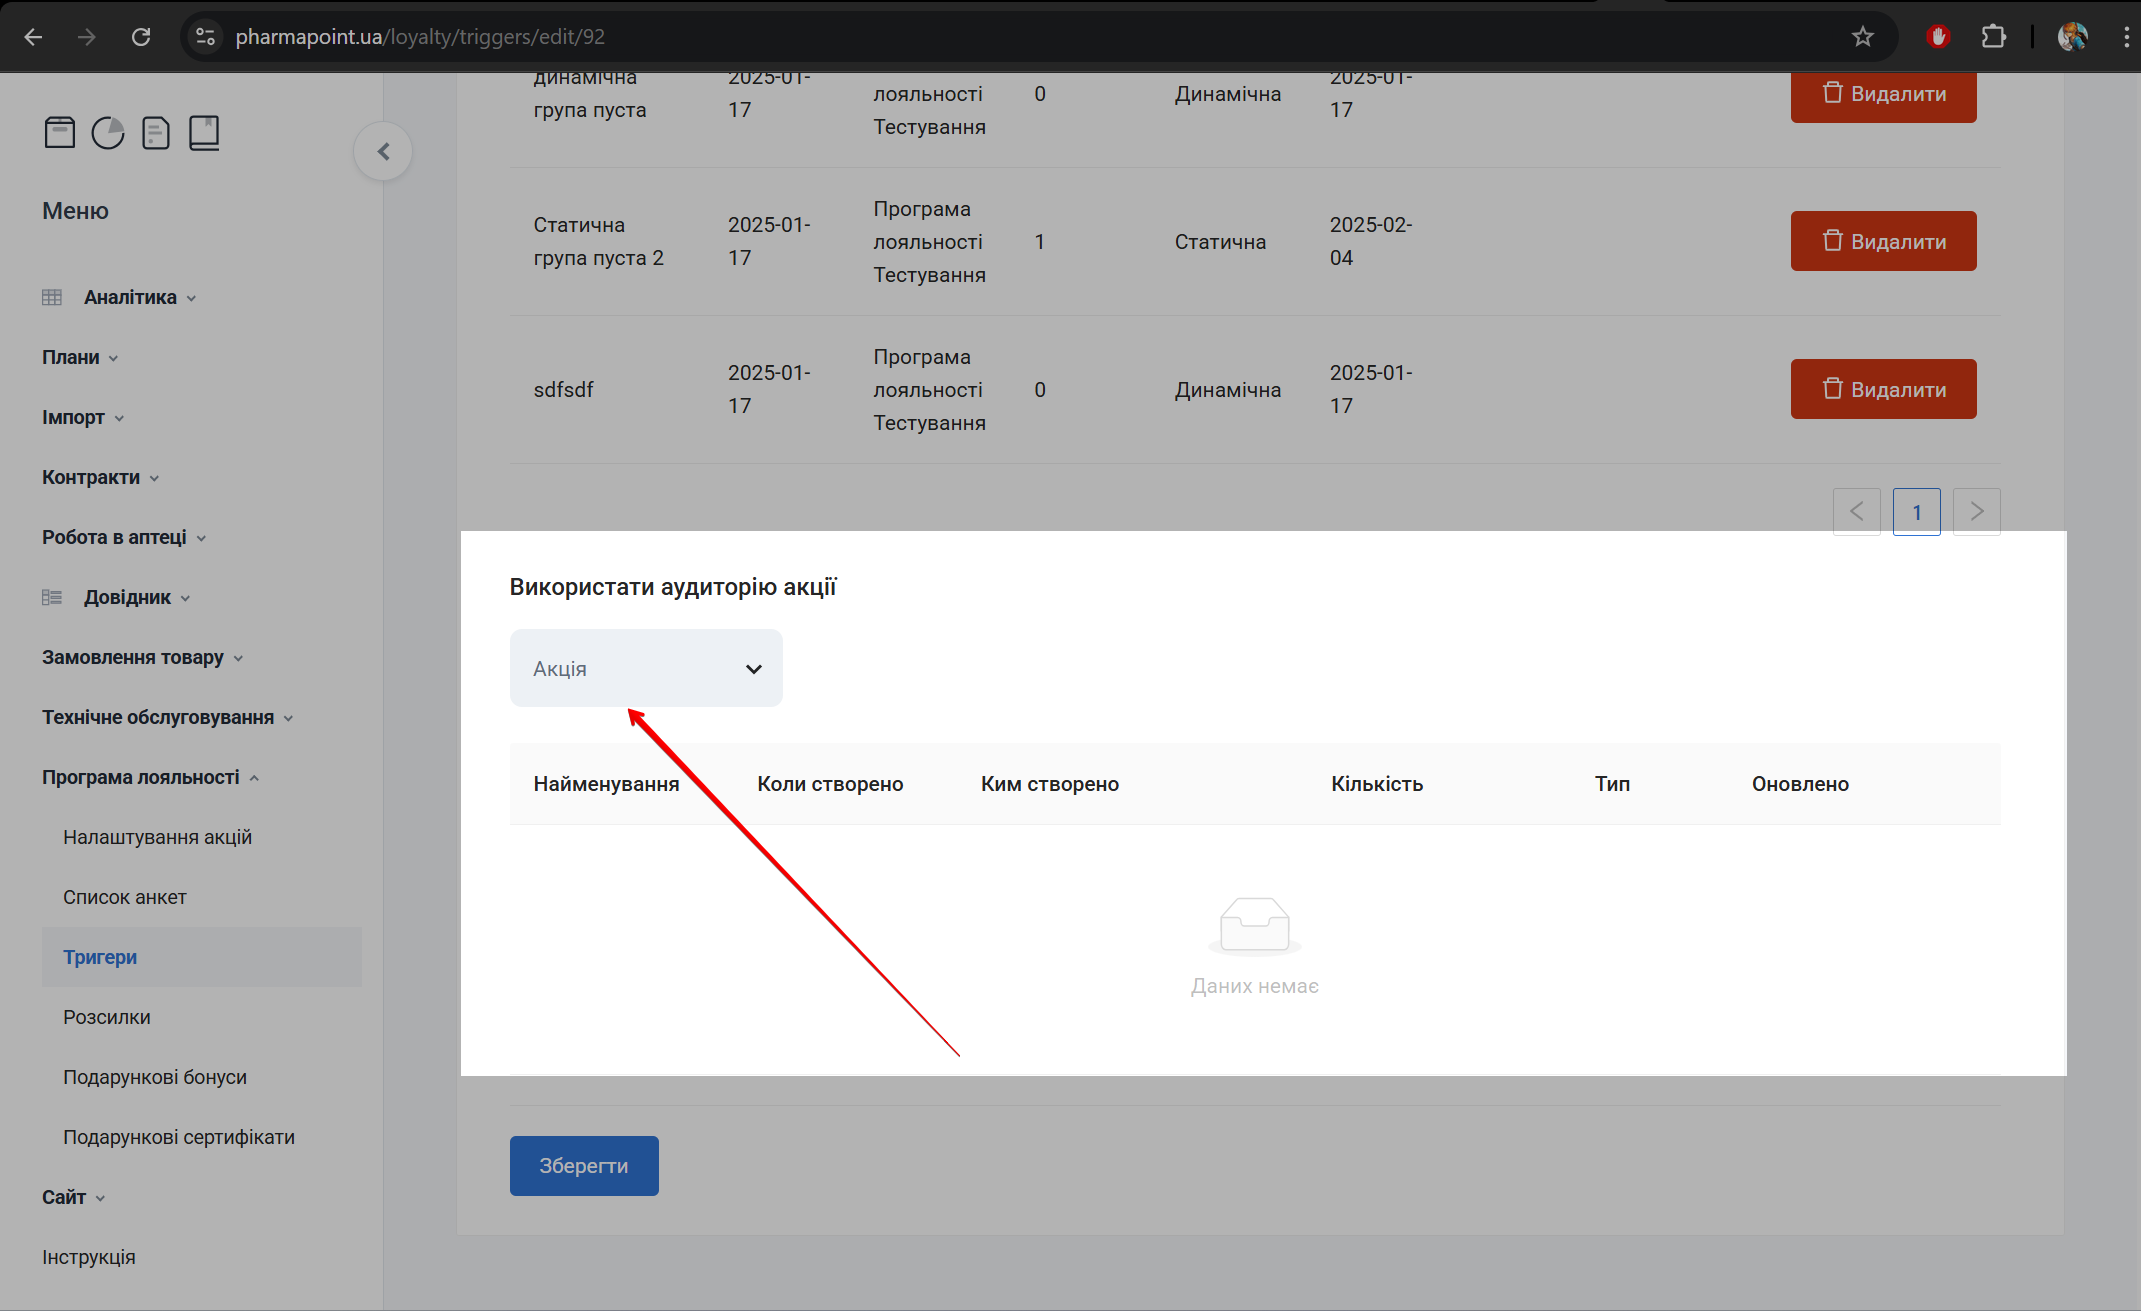Reload the page
The width and height of the screenshot is (2141, 1311).
[141, 37]
